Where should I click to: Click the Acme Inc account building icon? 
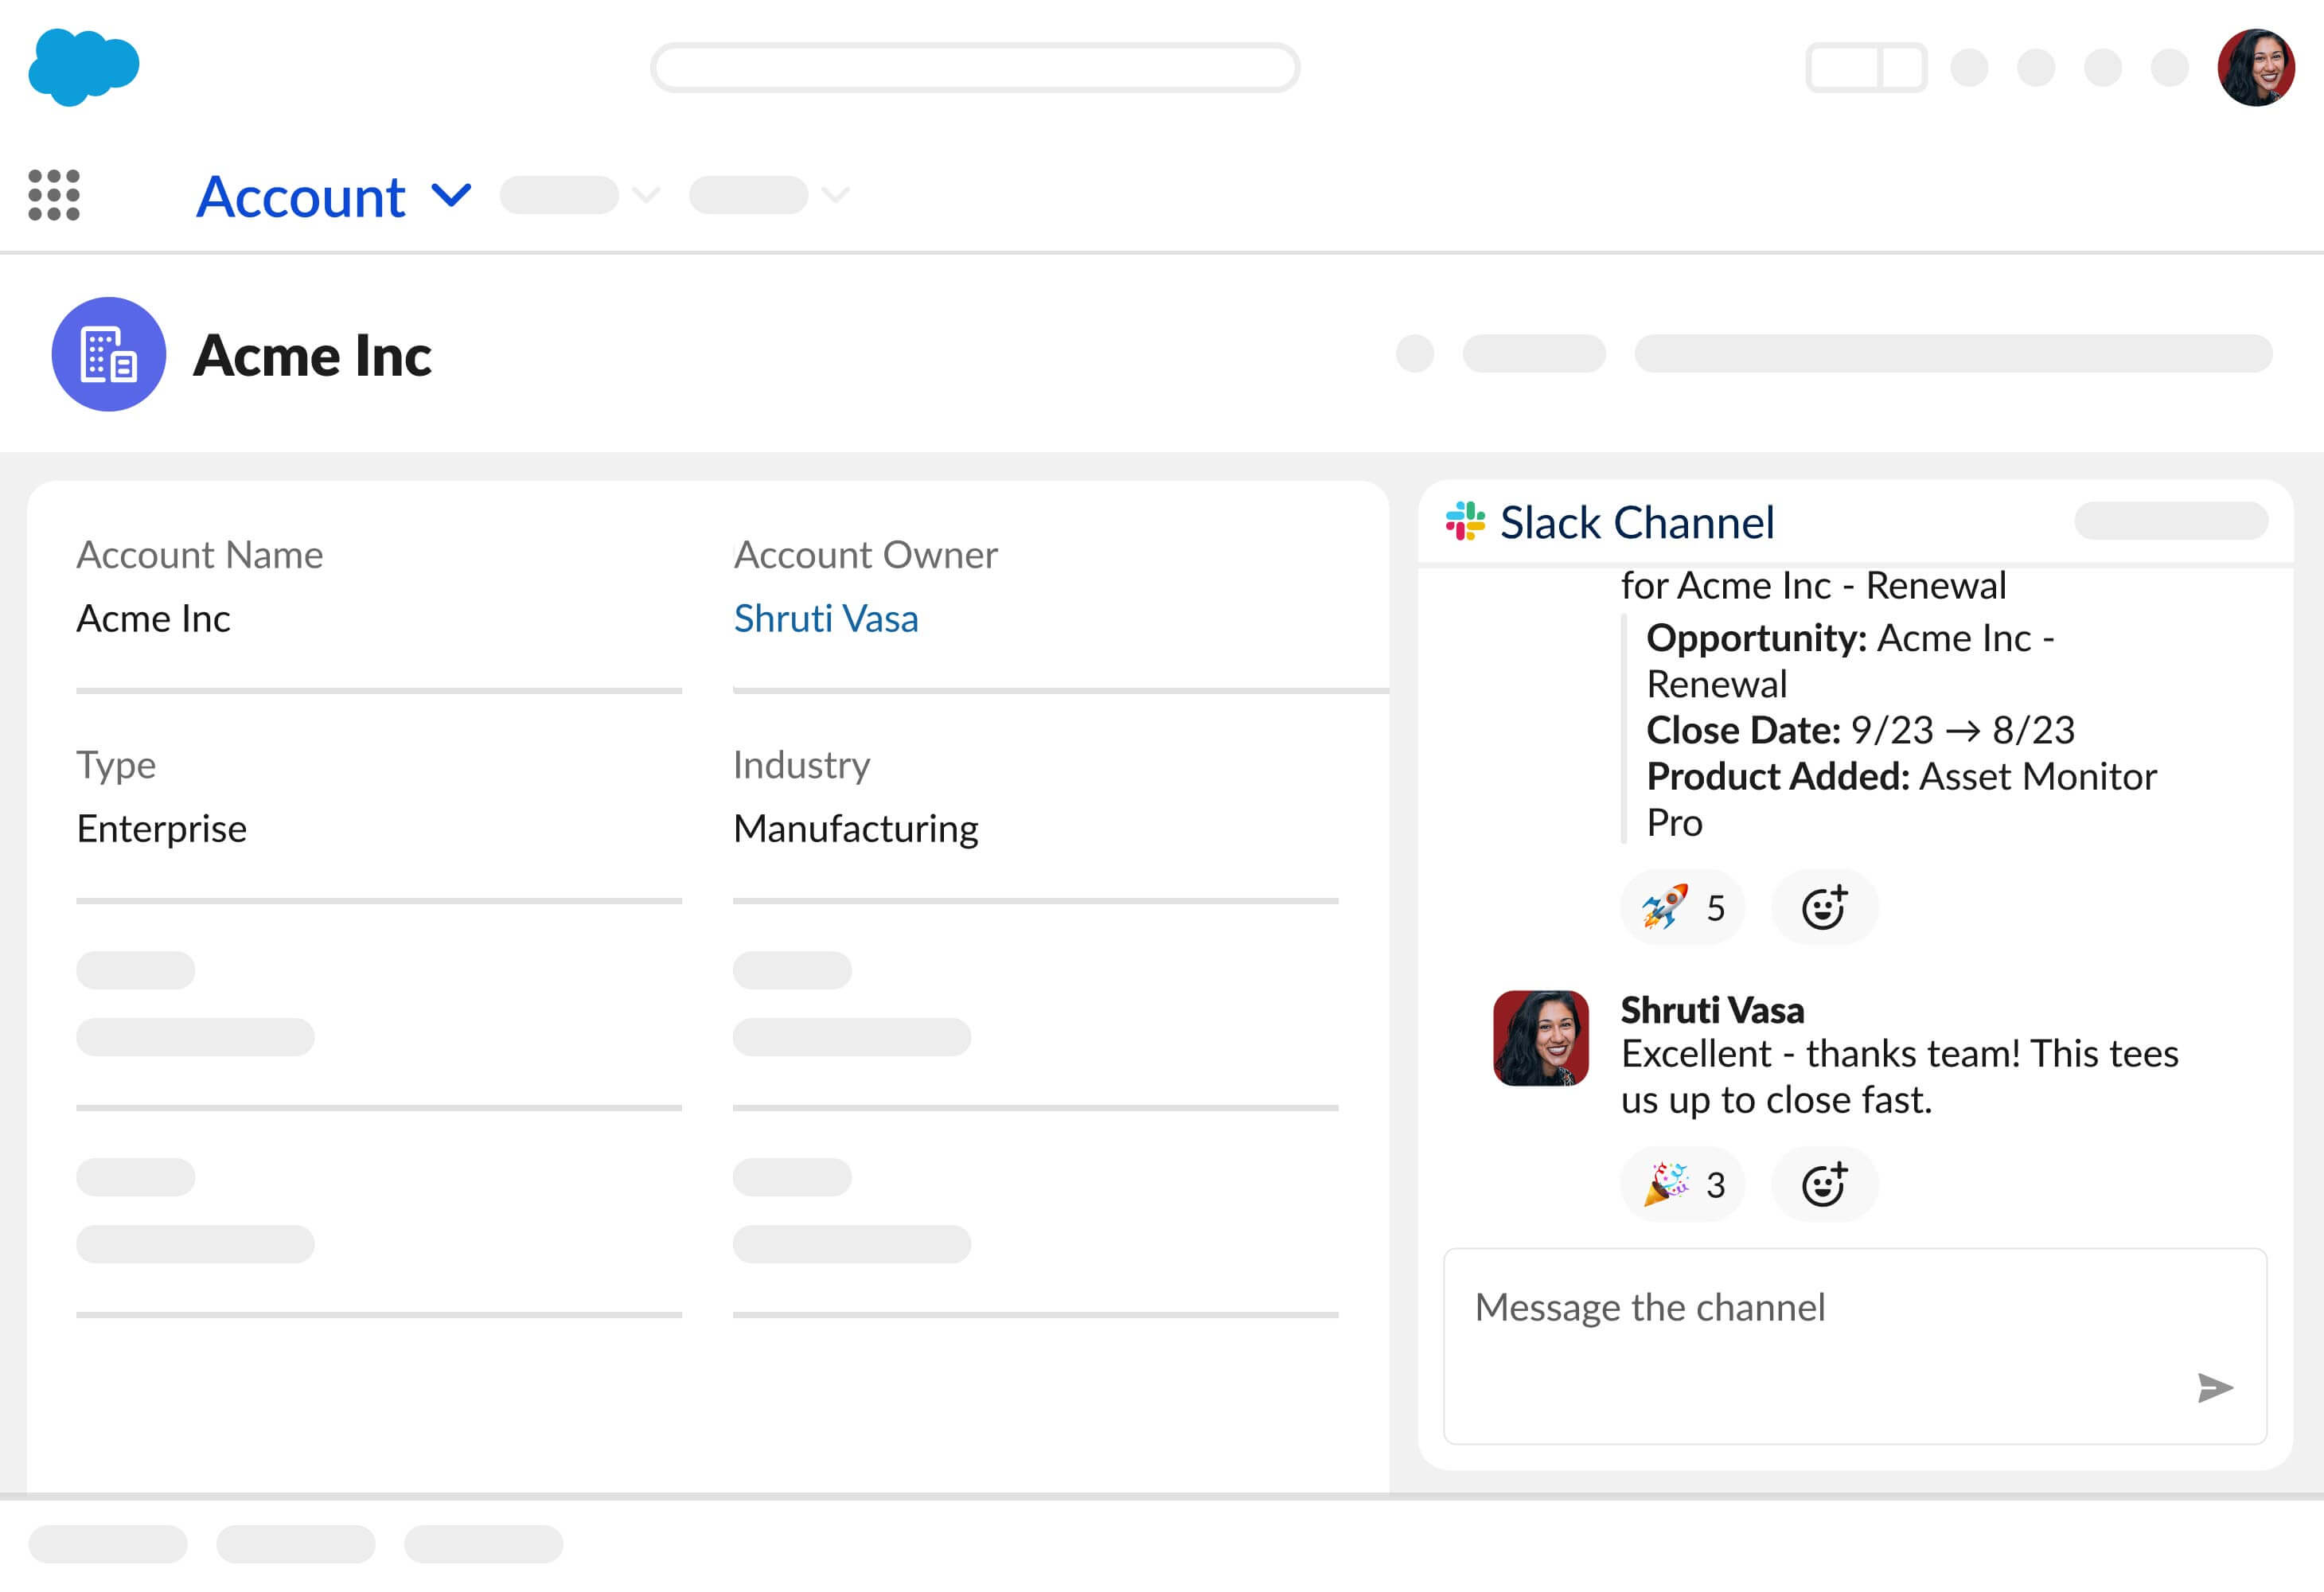pyautogui.click(x=109, y=354)
